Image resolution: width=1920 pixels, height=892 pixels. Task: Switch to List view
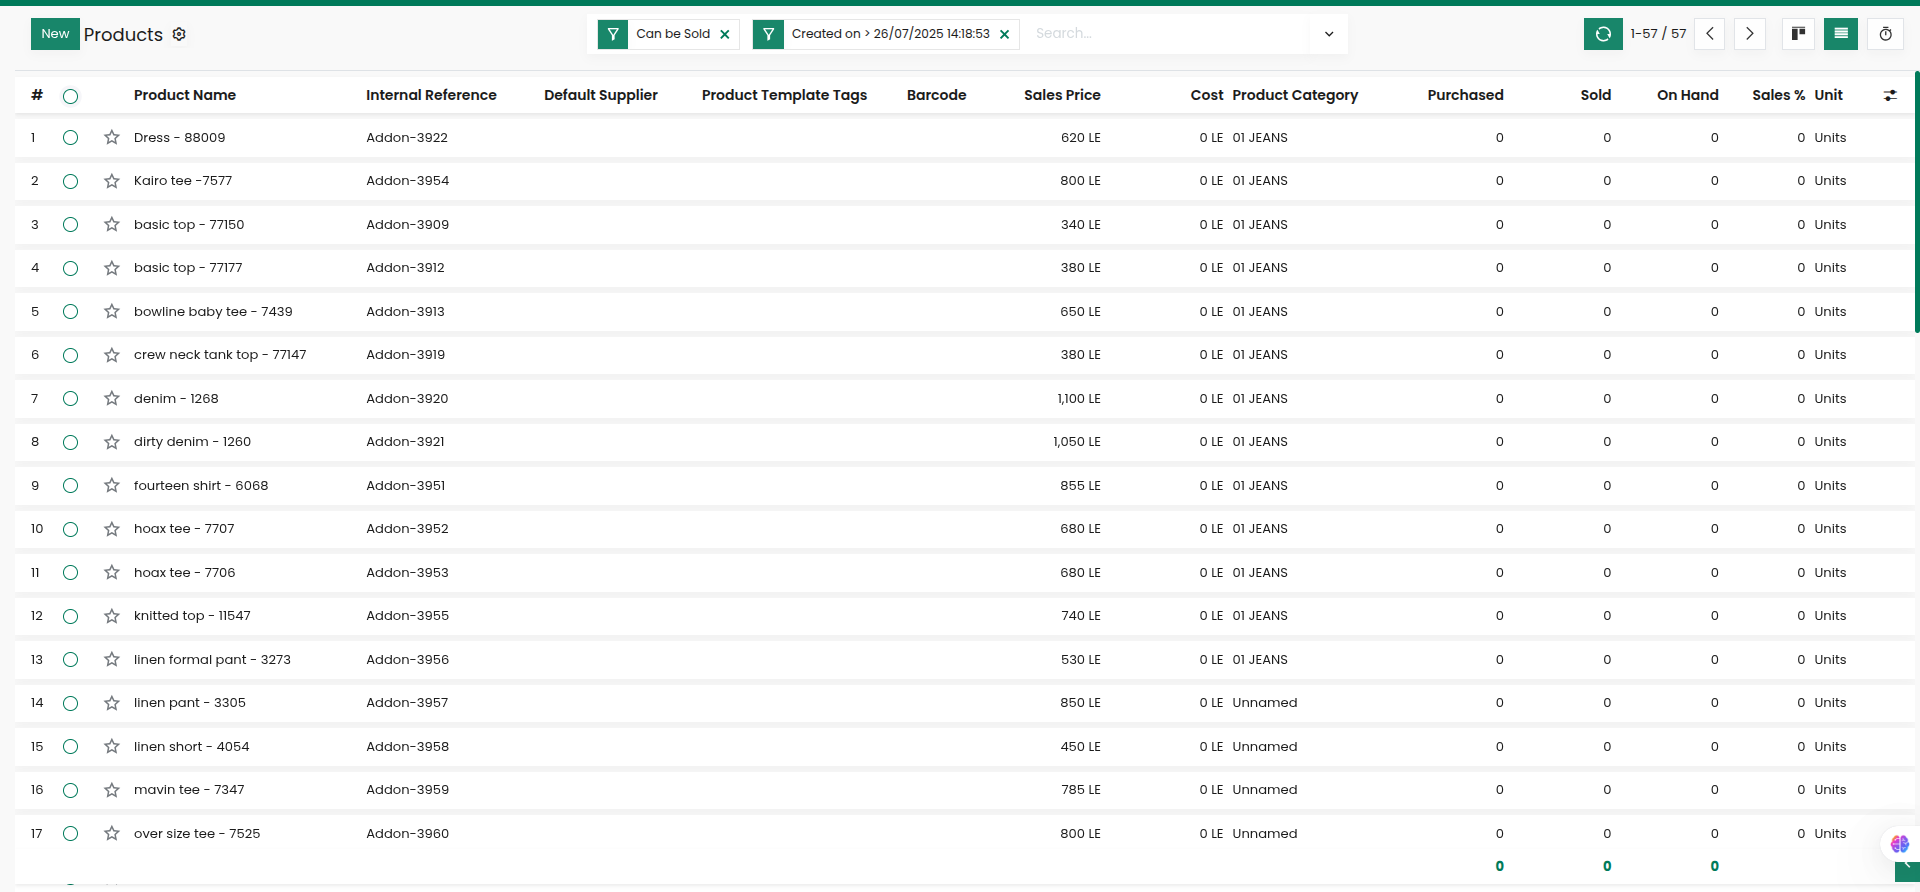pos(1840,34)
